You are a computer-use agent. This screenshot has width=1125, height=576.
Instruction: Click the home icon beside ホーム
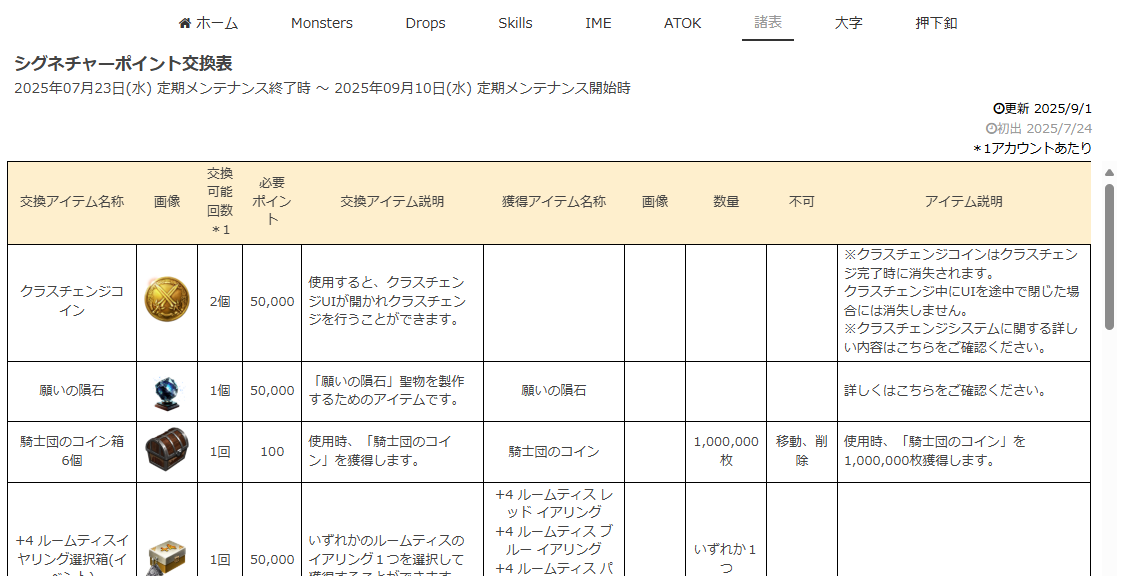click(x=185, y=23)
